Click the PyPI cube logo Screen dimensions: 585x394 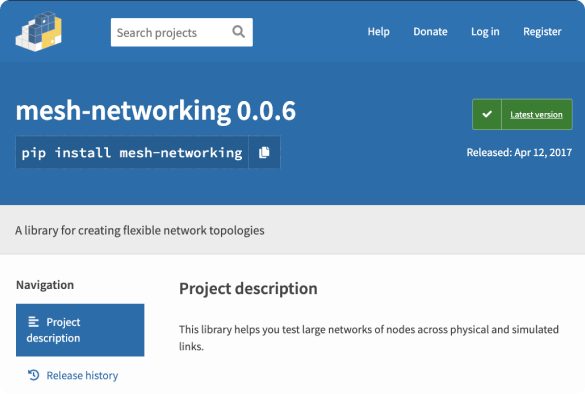click(x=38, y=31)
